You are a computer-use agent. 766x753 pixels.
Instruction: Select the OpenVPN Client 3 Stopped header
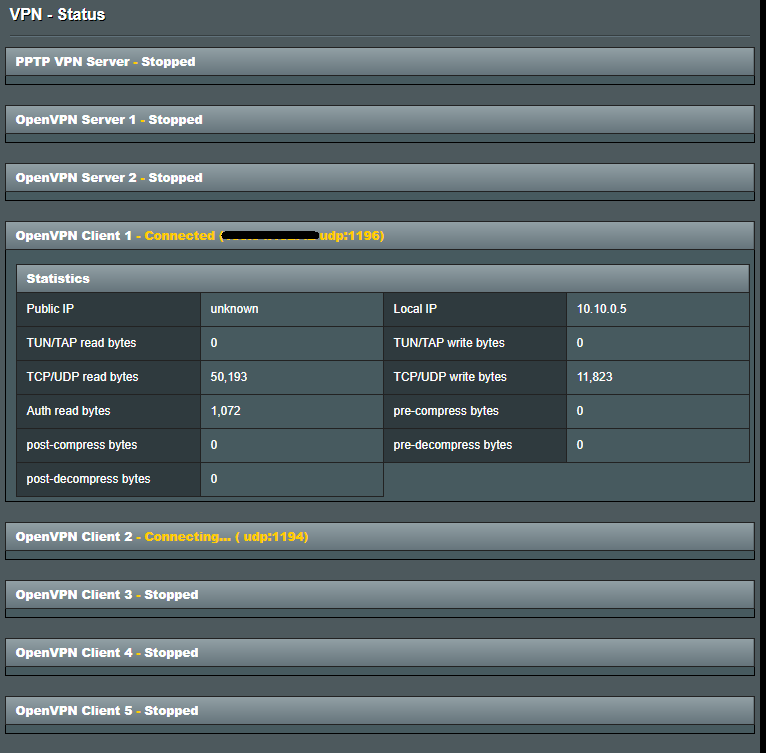(x=380, y=595)
